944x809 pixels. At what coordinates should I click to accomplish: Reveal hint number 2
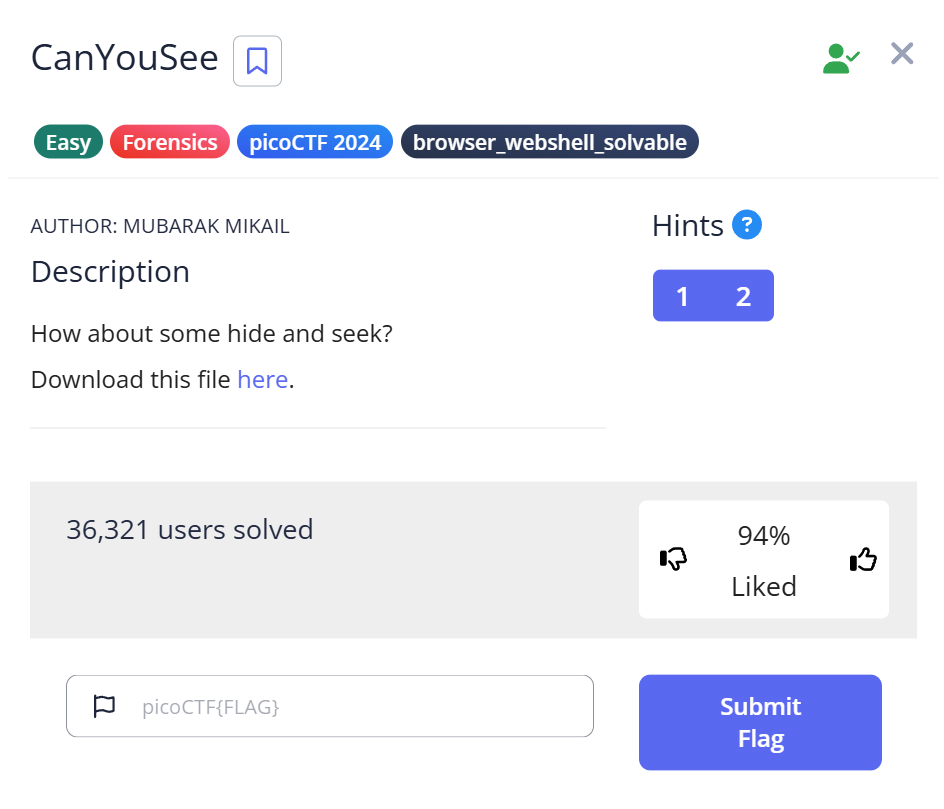tap(743, 296)
